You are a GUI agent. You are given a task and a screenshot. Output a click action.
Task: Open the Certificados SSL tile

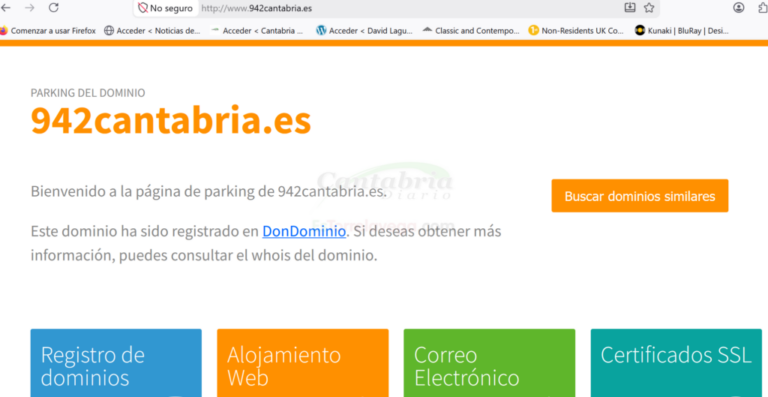(x=676, y=363)
